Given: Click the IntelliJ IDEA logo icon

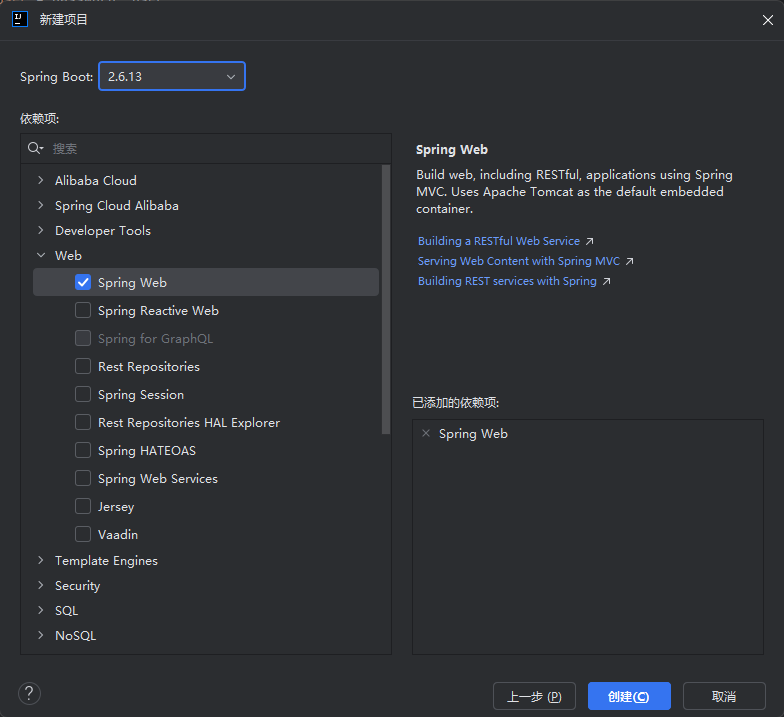Looking at the screenshot, I should tap(20, 20).
